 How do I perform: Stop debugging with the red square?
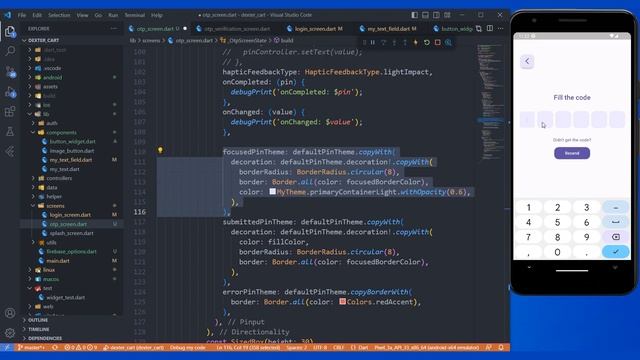pos(438,42)
